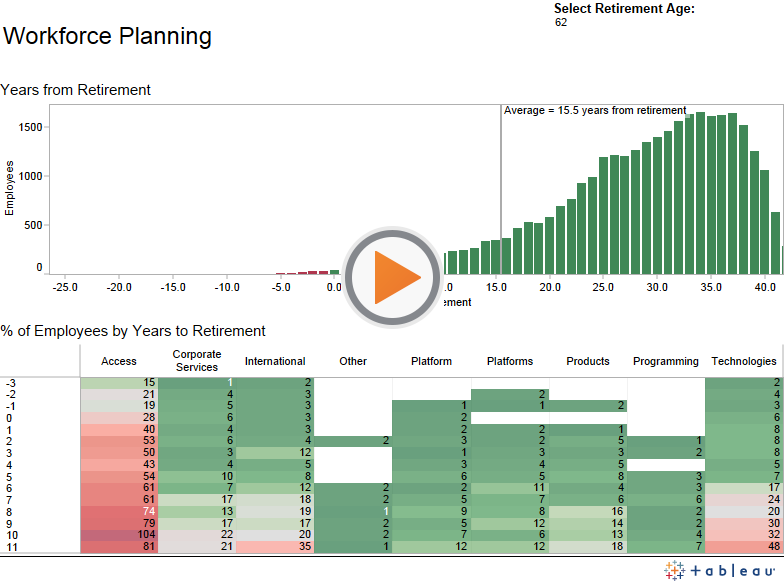The image size is (784, 585).
Task: Click the International column header
Action: (x=275, y=361)
